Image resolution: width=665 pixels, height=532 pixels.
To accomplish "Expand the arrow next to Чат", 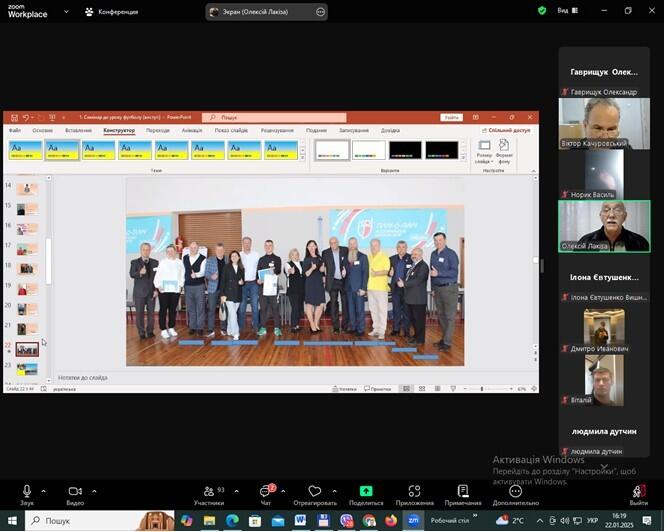I will (x=283, y=491).
